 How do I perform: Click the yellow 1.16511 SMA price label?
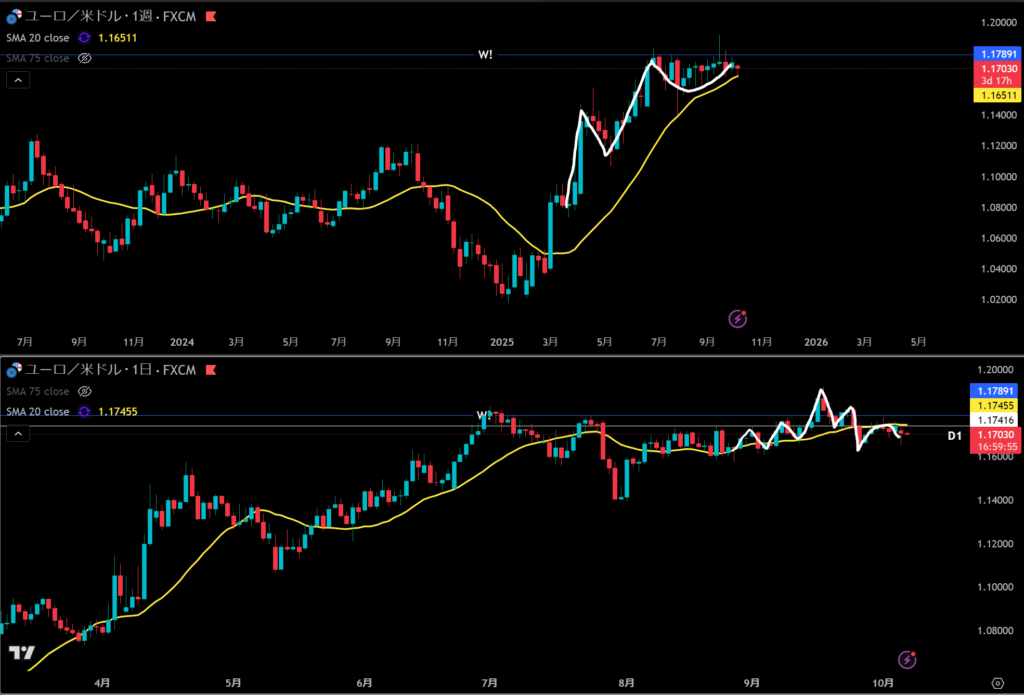pyautogui.click(x=995, y=95)
